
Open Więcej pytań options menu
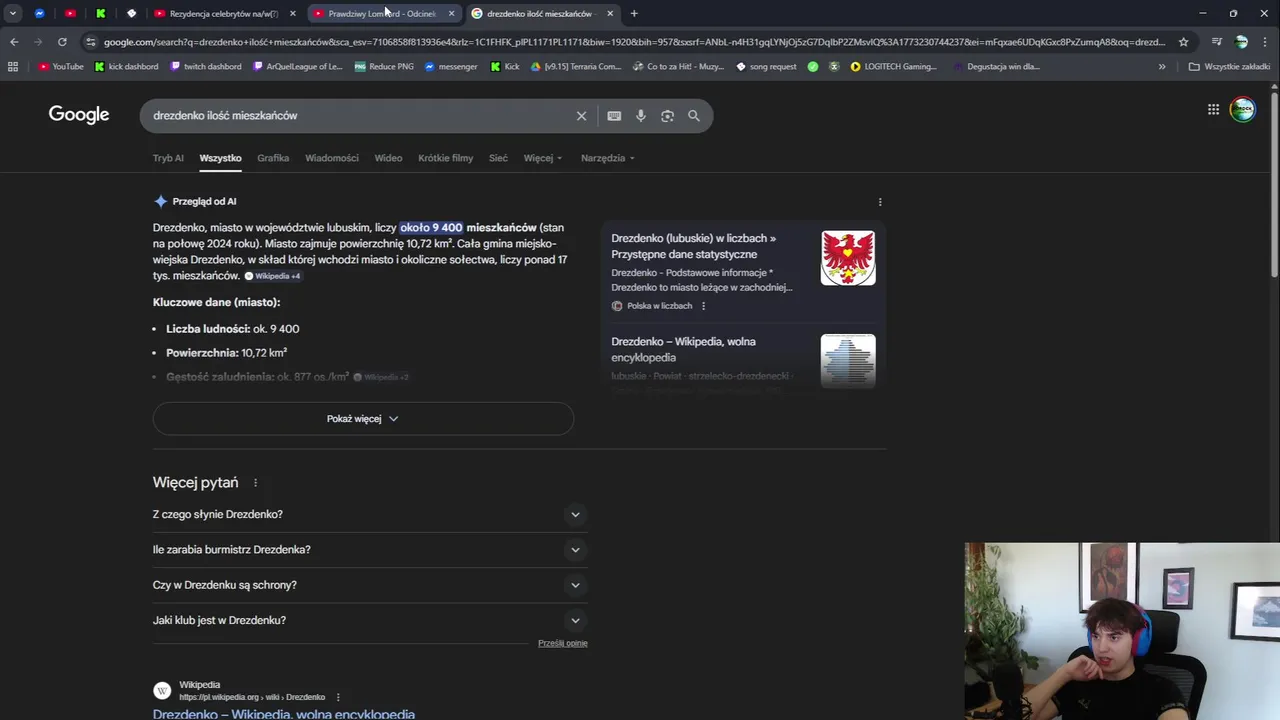pyautogui.click(x=255, y=483)
